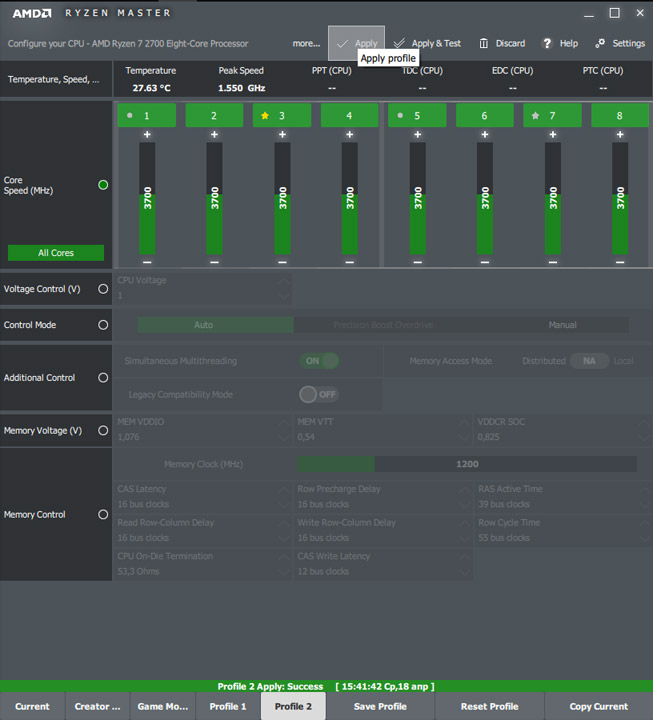Select Manual control mode
Screen dimensions: 653x720
tap(563, 325)
